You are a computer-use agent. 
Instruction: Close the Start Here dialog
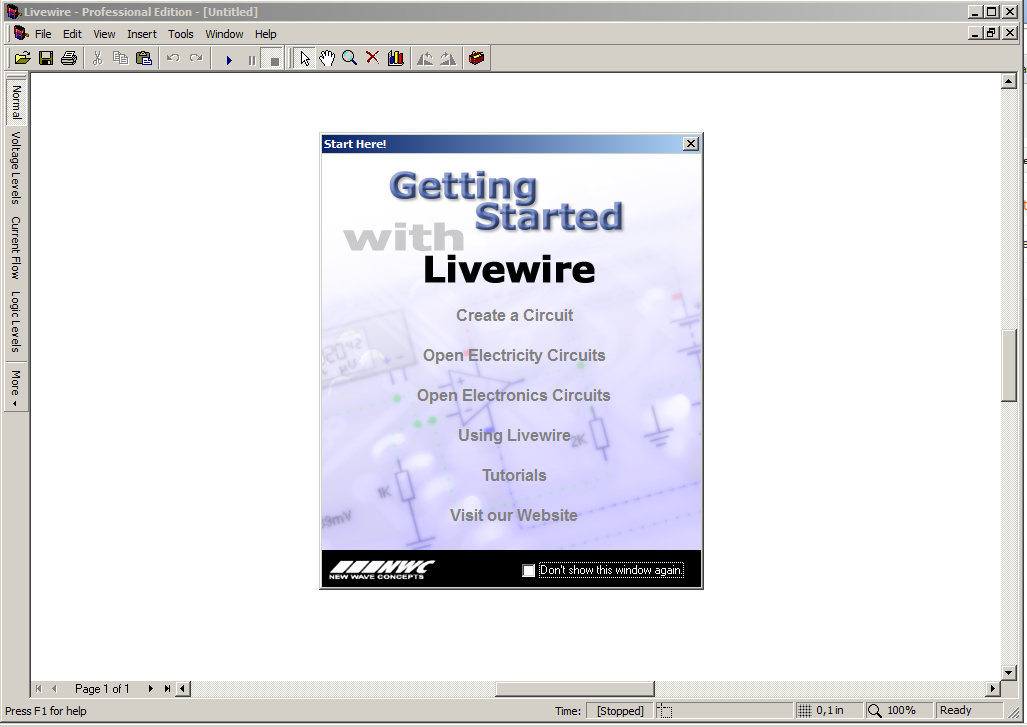click(x=690, y=143)
